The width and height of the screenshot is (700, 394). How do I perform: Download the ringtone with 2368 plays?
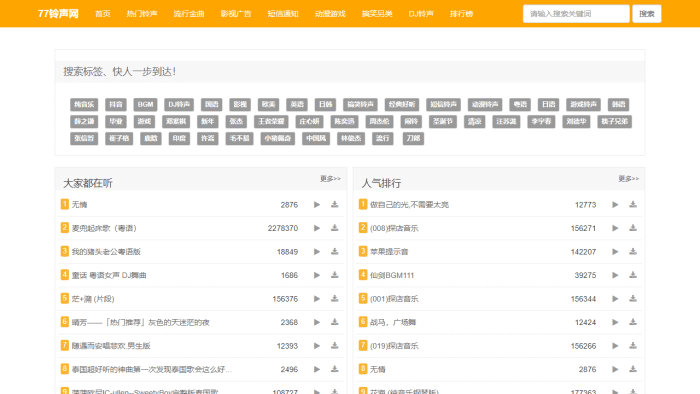click(334, 323)
